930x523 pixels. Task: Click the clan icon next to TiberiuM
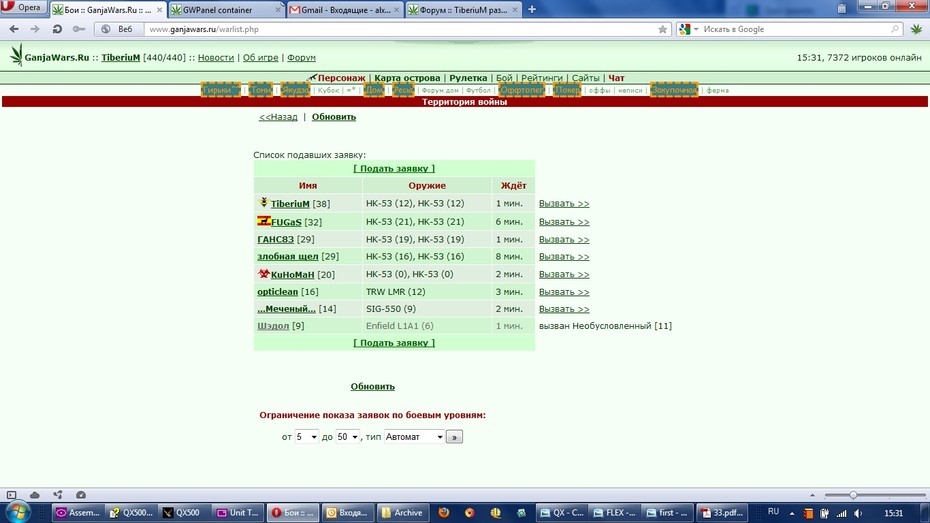click(x=264, y=202)
